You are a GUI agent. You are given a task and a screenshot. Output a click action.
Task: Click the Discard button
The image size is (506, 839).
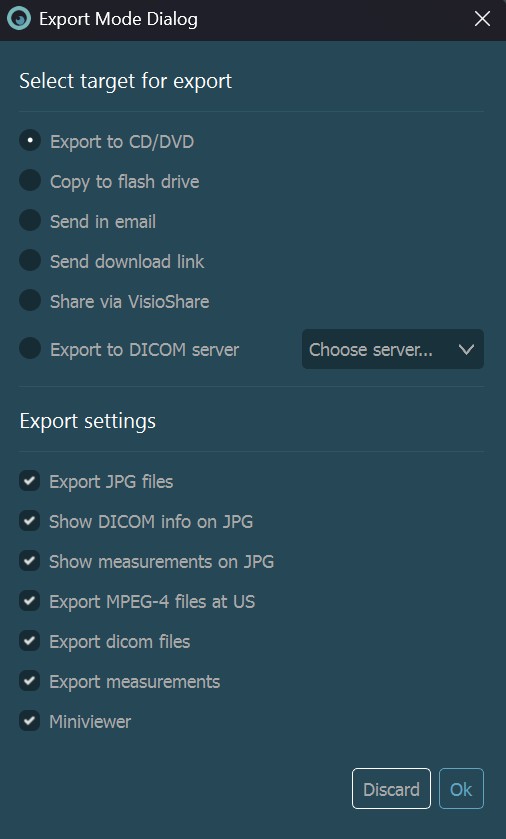tap(391, 789)
